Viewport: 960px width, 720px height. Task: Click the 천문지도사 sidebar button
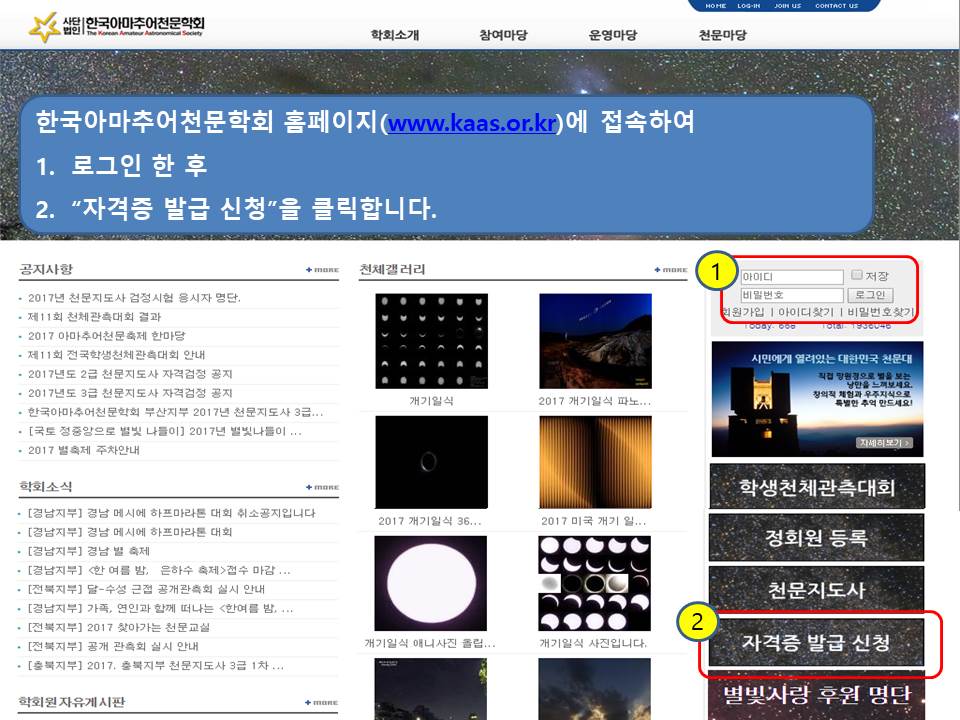[x=816, y=591]
